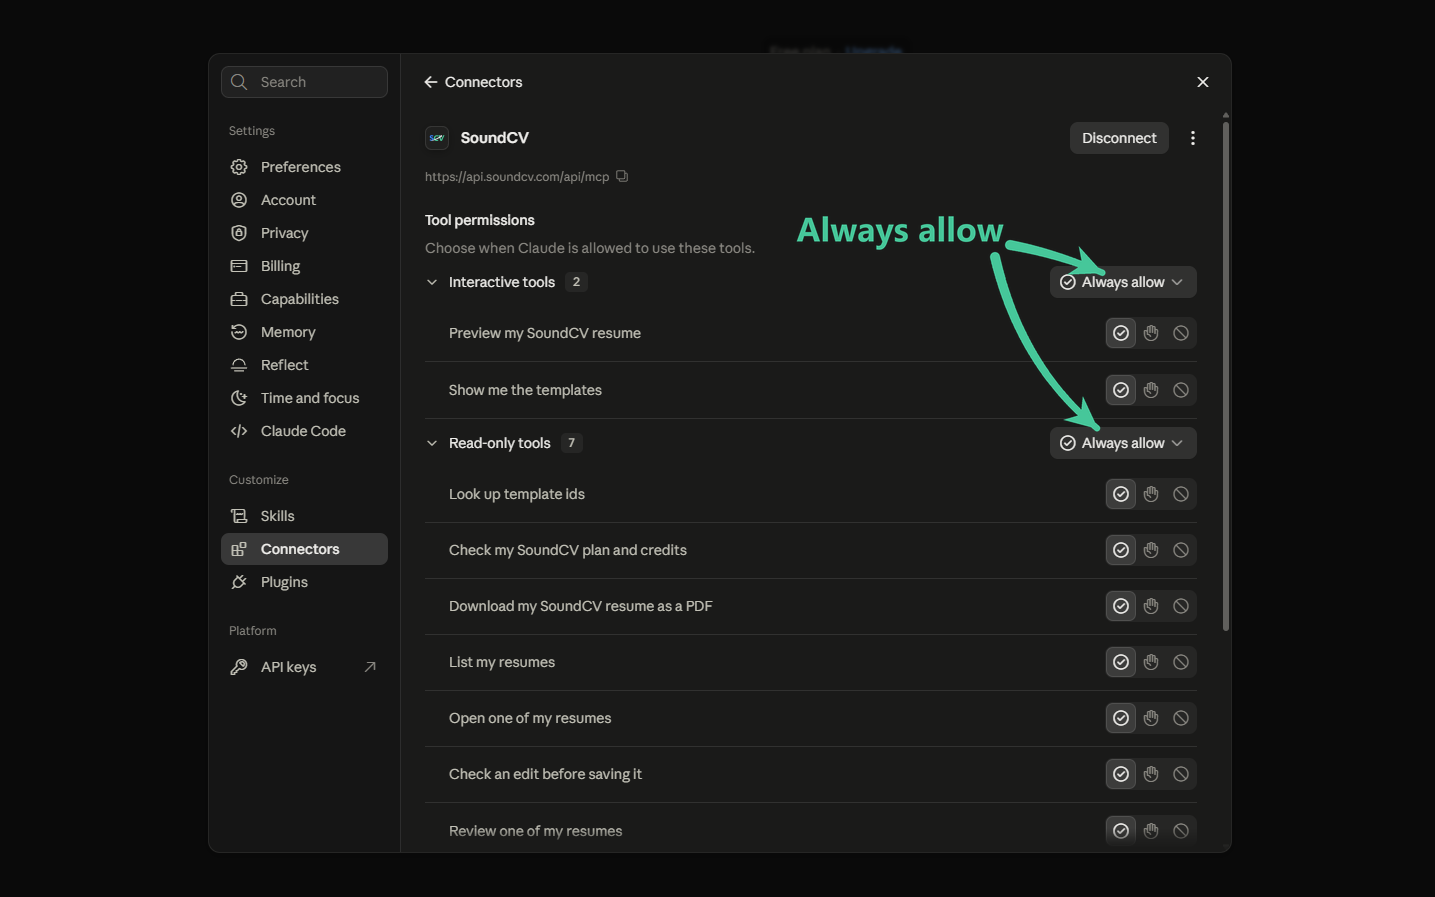1435x897 pixels.
Task: Open Capabilities settings
Action: tap(304, 299)
